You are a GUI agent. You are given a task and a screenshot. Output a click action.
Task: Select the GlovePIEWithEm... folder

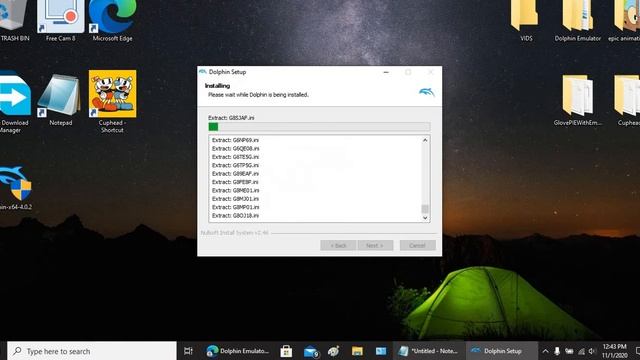pyautogui.click(x=578, y=100)
